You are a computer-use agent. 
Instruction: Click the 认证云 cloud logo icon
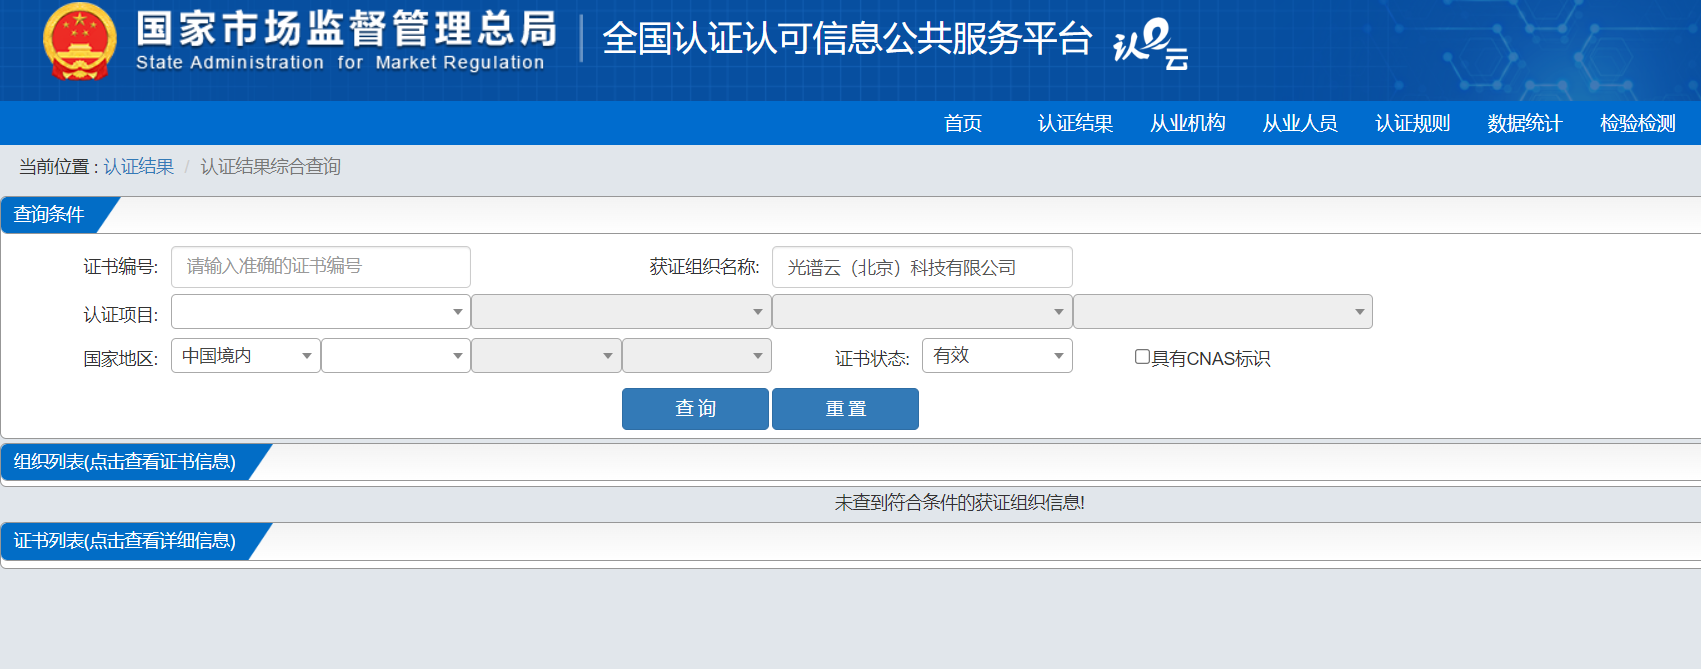point(1151,44)
